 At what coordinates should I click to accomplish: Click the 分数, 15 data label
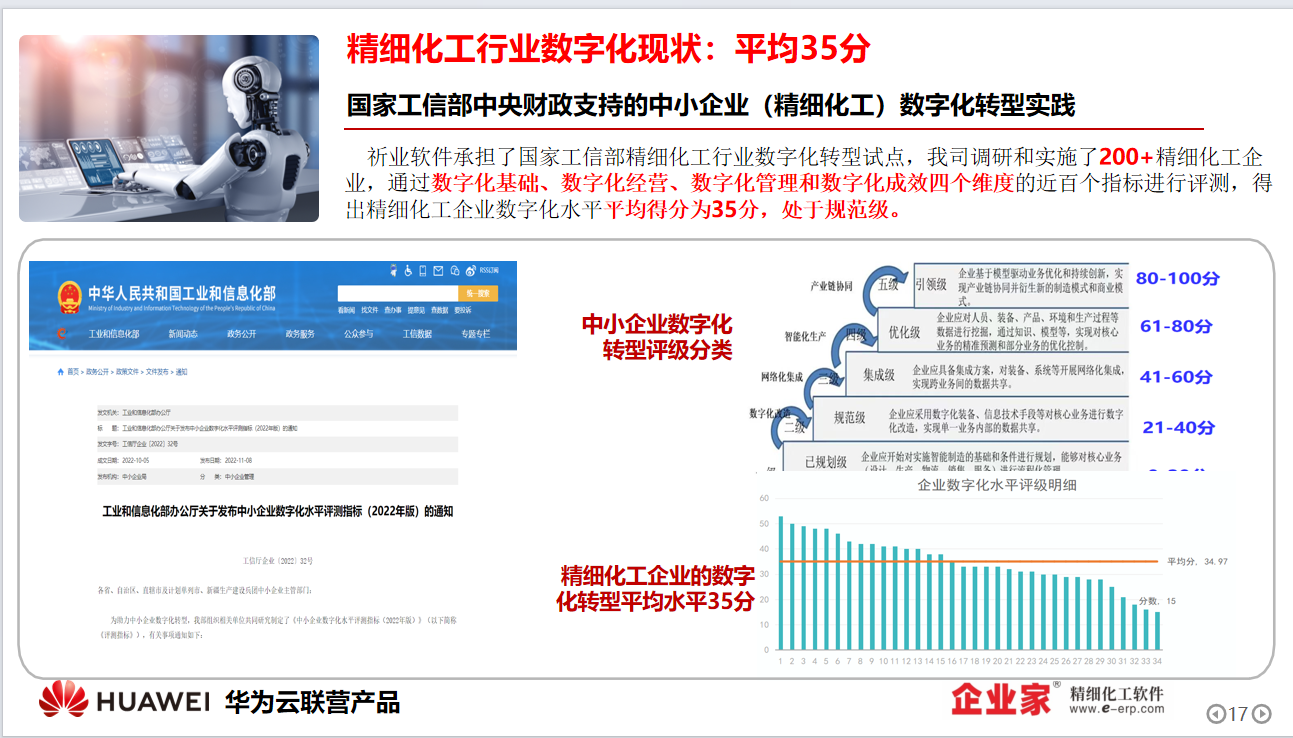pos(1157,601)
